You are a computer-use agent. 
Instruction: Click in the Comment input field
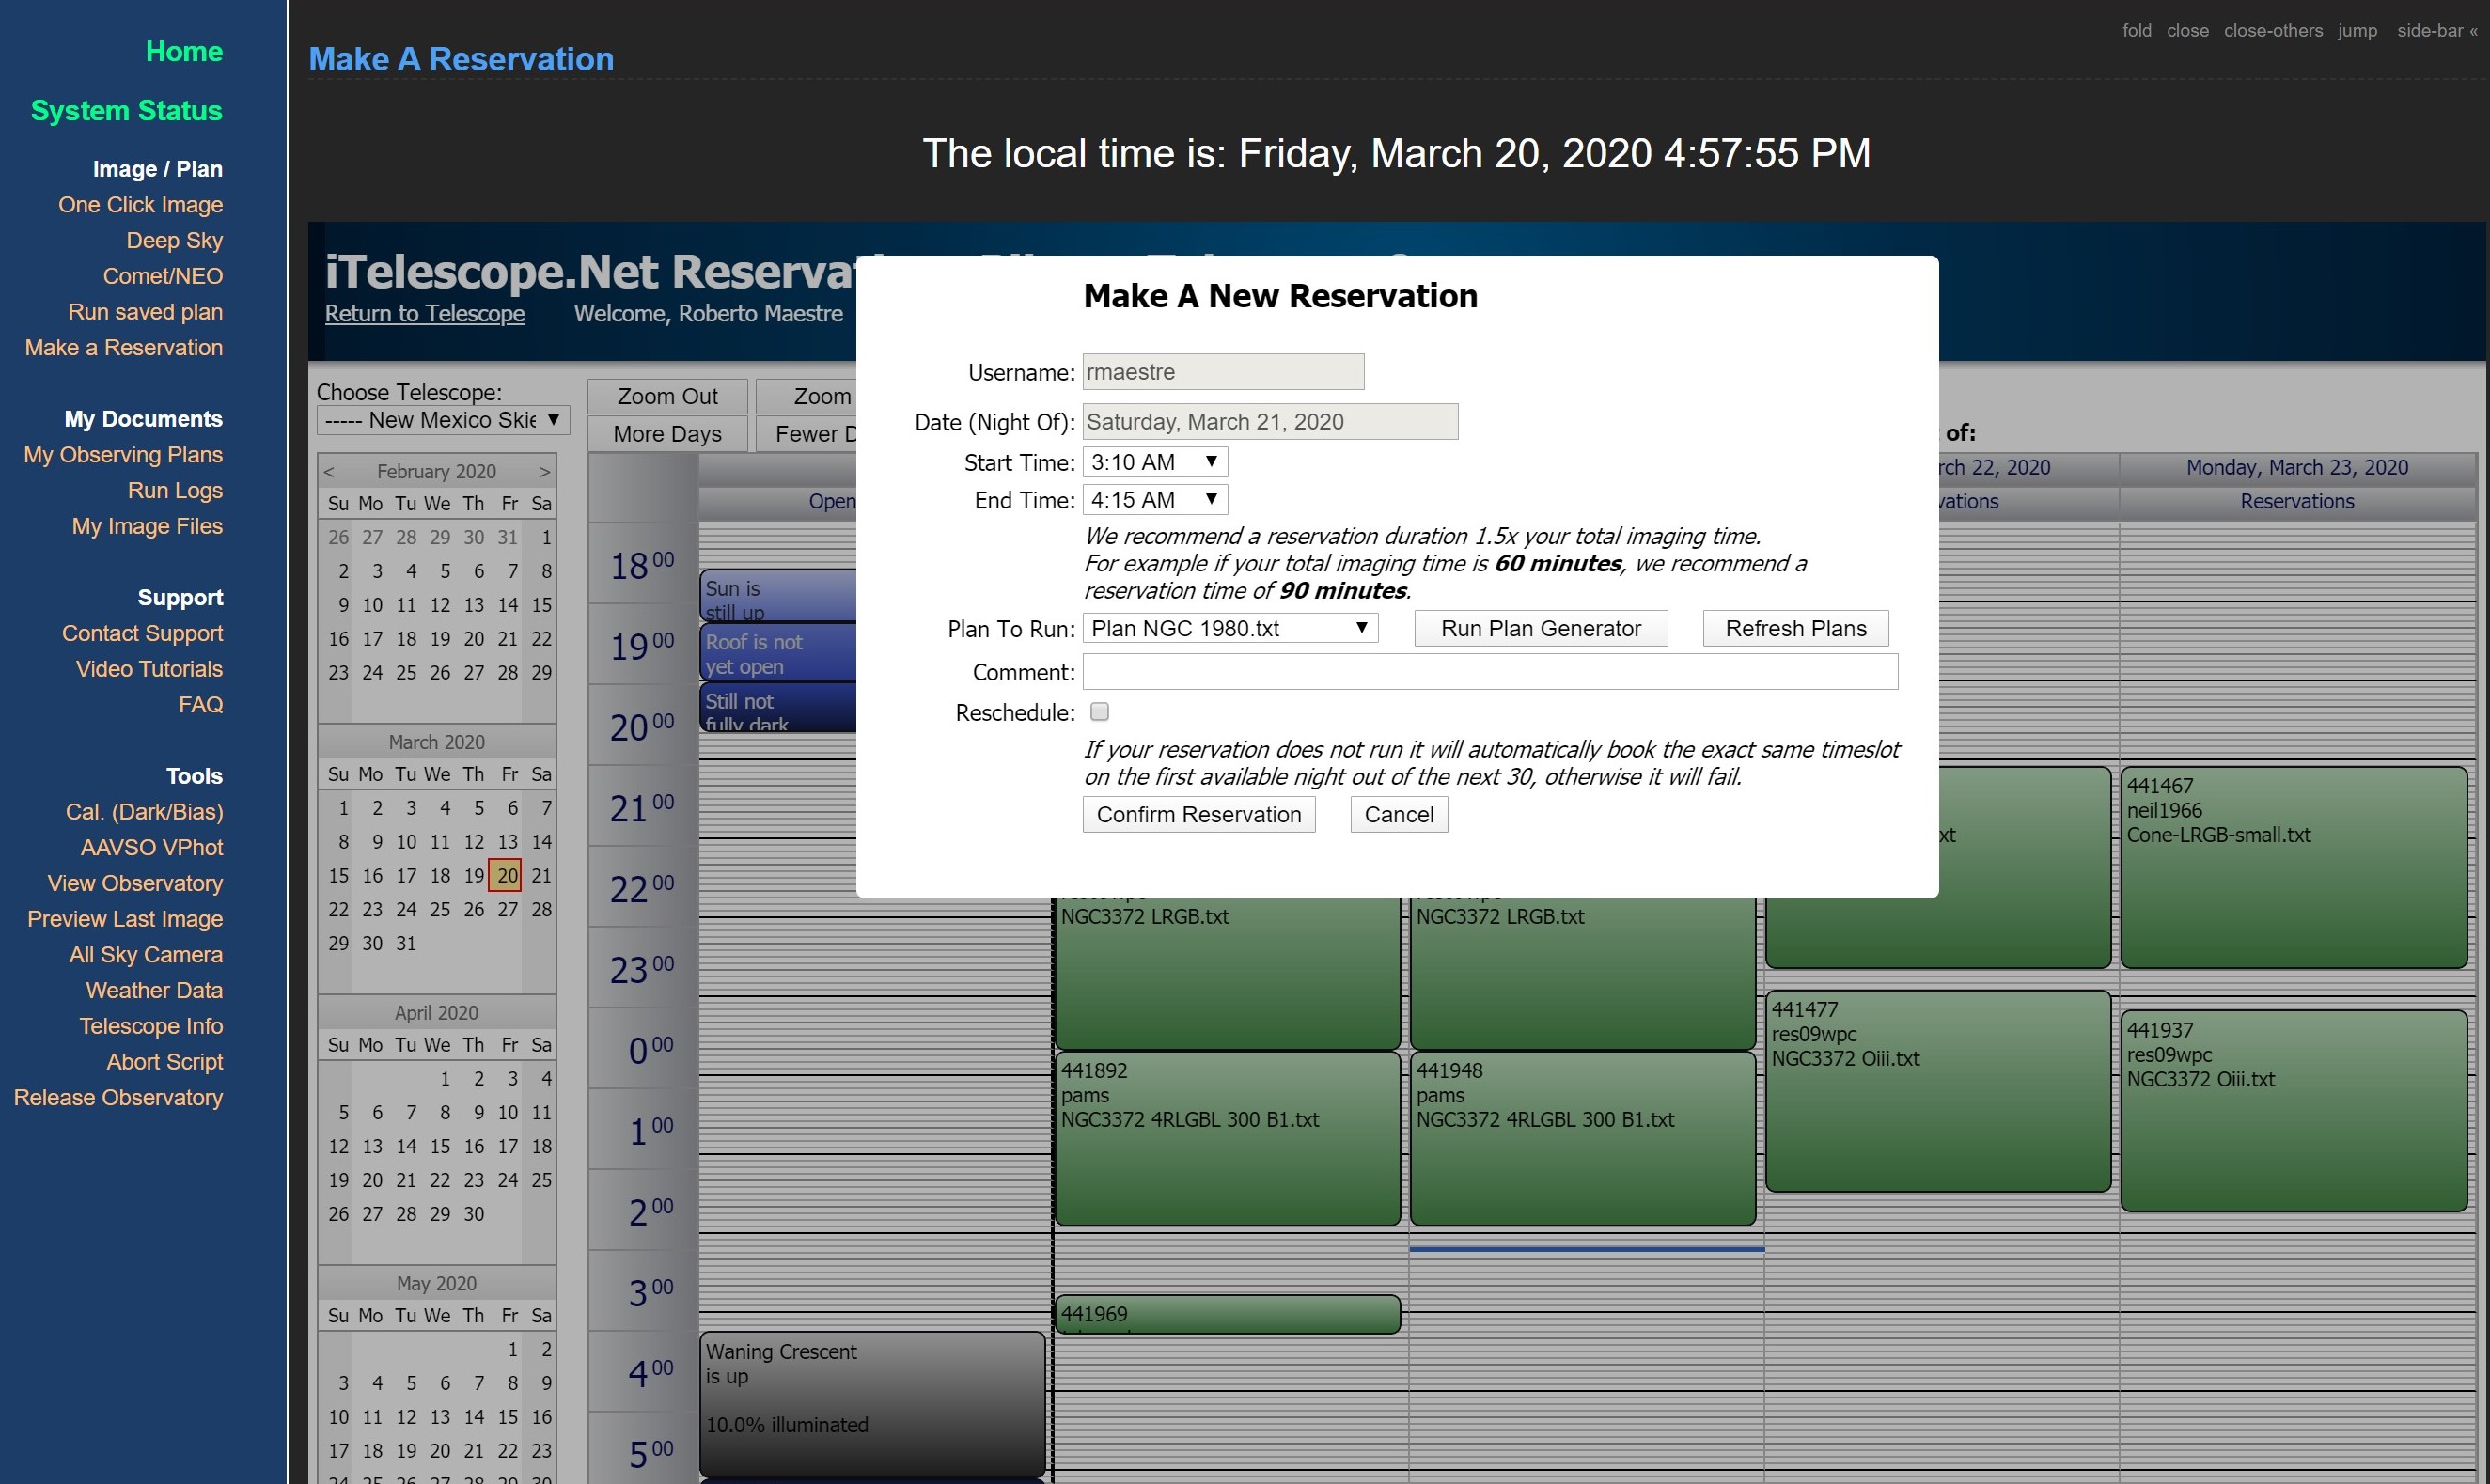click(1490, 672)
